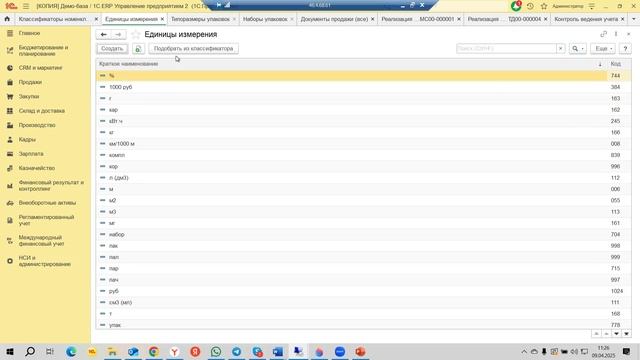
Task: Switch to Типоразмеры упаковок tab
Action: click(200, 19)
